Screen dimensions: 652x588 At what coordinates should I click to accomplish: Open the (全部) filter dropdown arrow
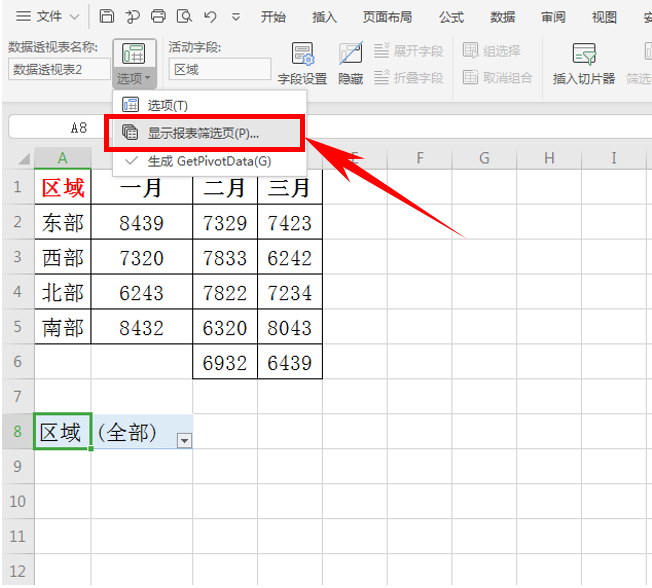point(184,440)
